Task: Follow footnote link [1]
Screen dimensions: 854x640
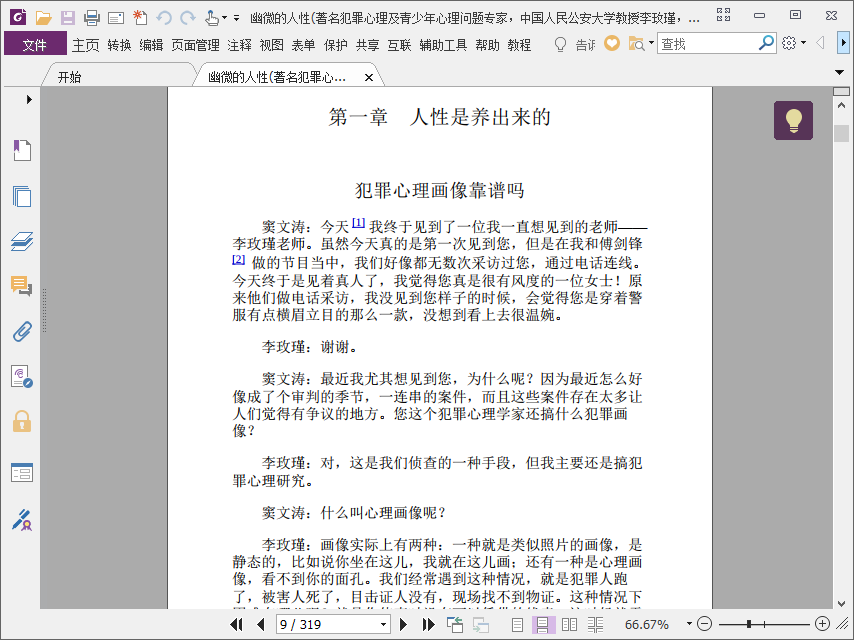Action: (358, 222)
